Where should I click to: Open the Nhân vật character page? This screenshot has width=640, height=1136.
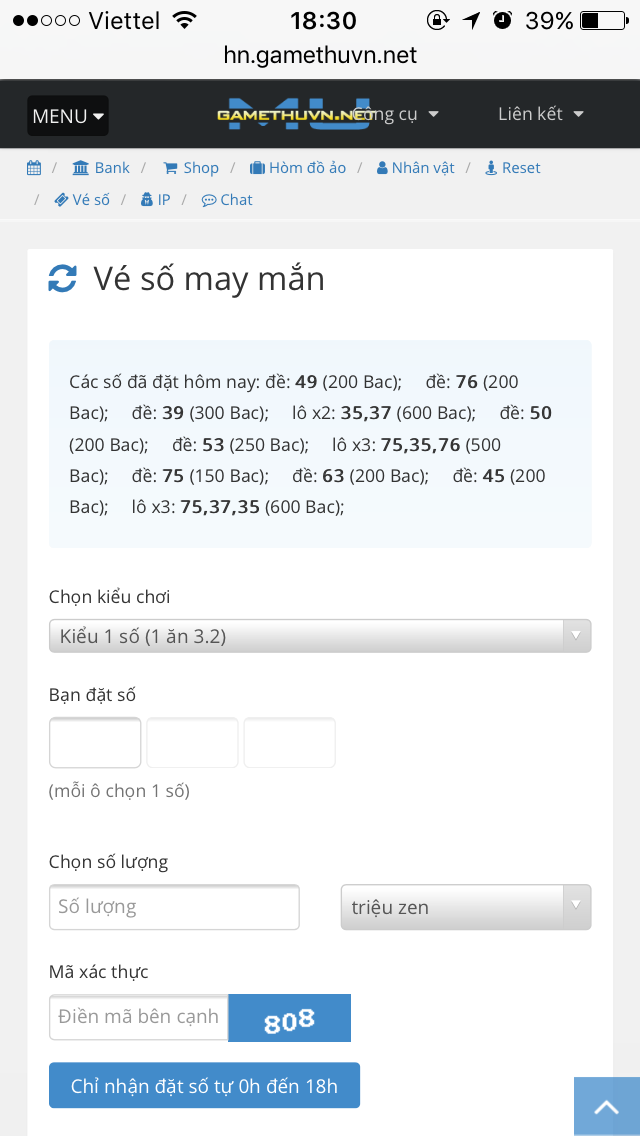[x=415, y=168]
